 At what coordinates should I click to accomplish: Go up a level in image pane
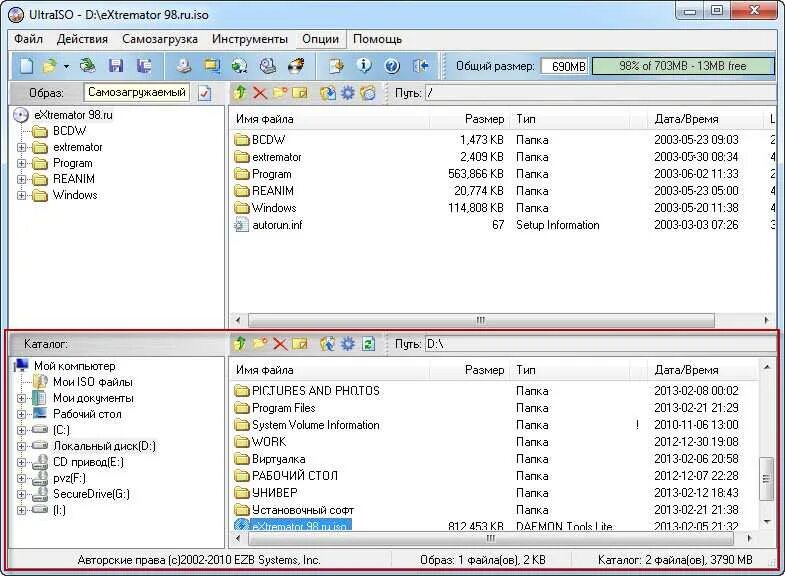click(240, 93)
